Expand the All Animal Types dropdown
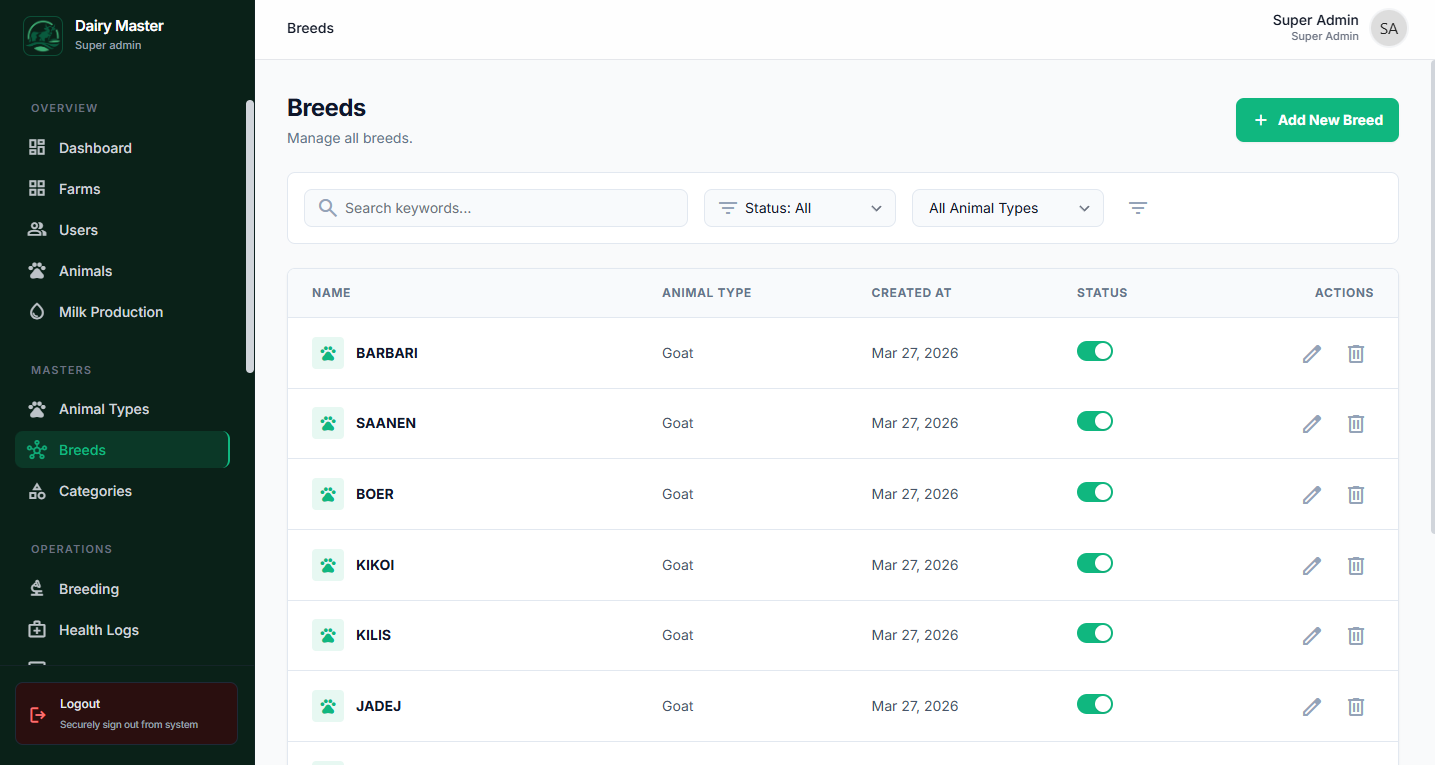Viewport: 1435px width, 765px height. click(1007, 208)
